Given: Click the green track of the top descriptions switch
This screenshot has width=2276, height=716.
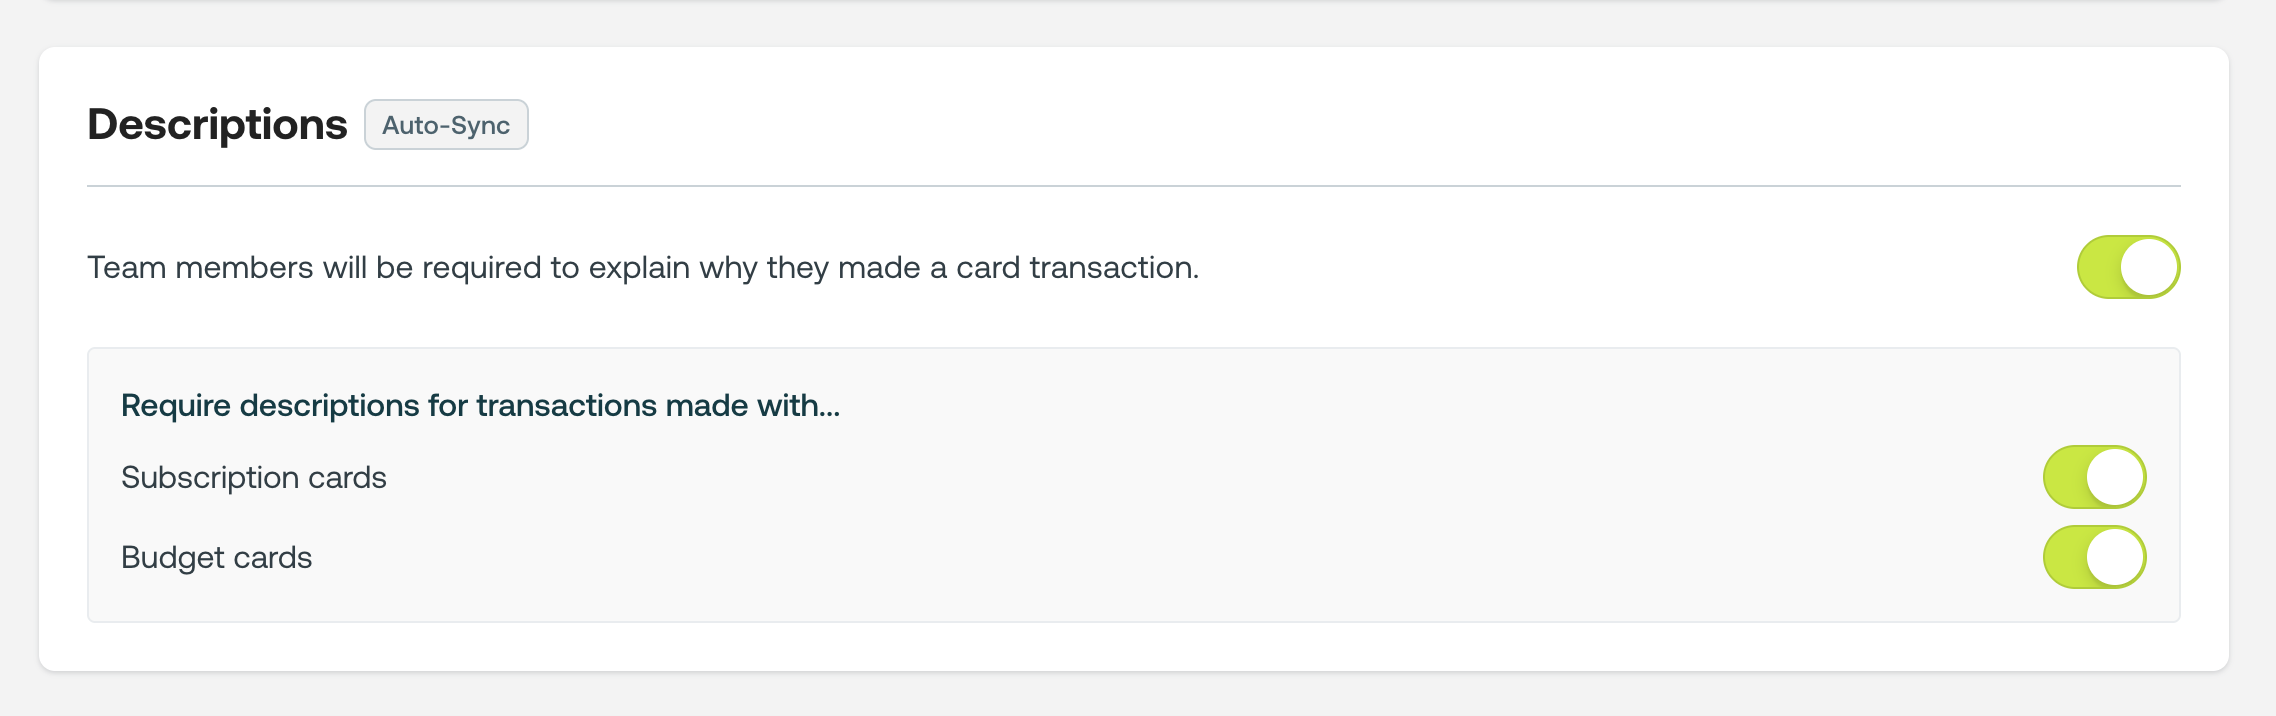Looking at the screenshot, I should point(2098,267).
